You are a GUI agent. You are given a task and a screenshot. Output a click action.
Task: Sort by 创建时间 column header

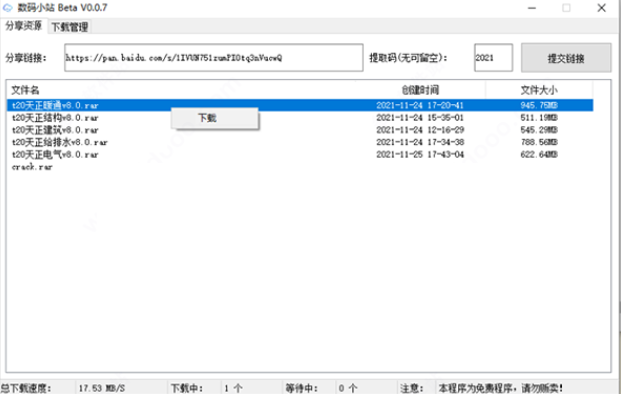[420, 90]
